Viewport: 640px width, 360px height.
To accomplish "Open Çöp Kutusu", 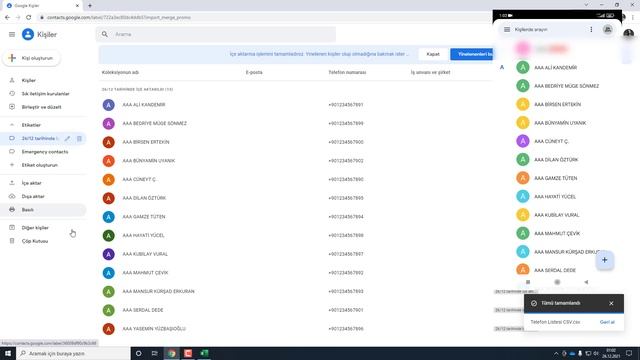I will 35,241.
